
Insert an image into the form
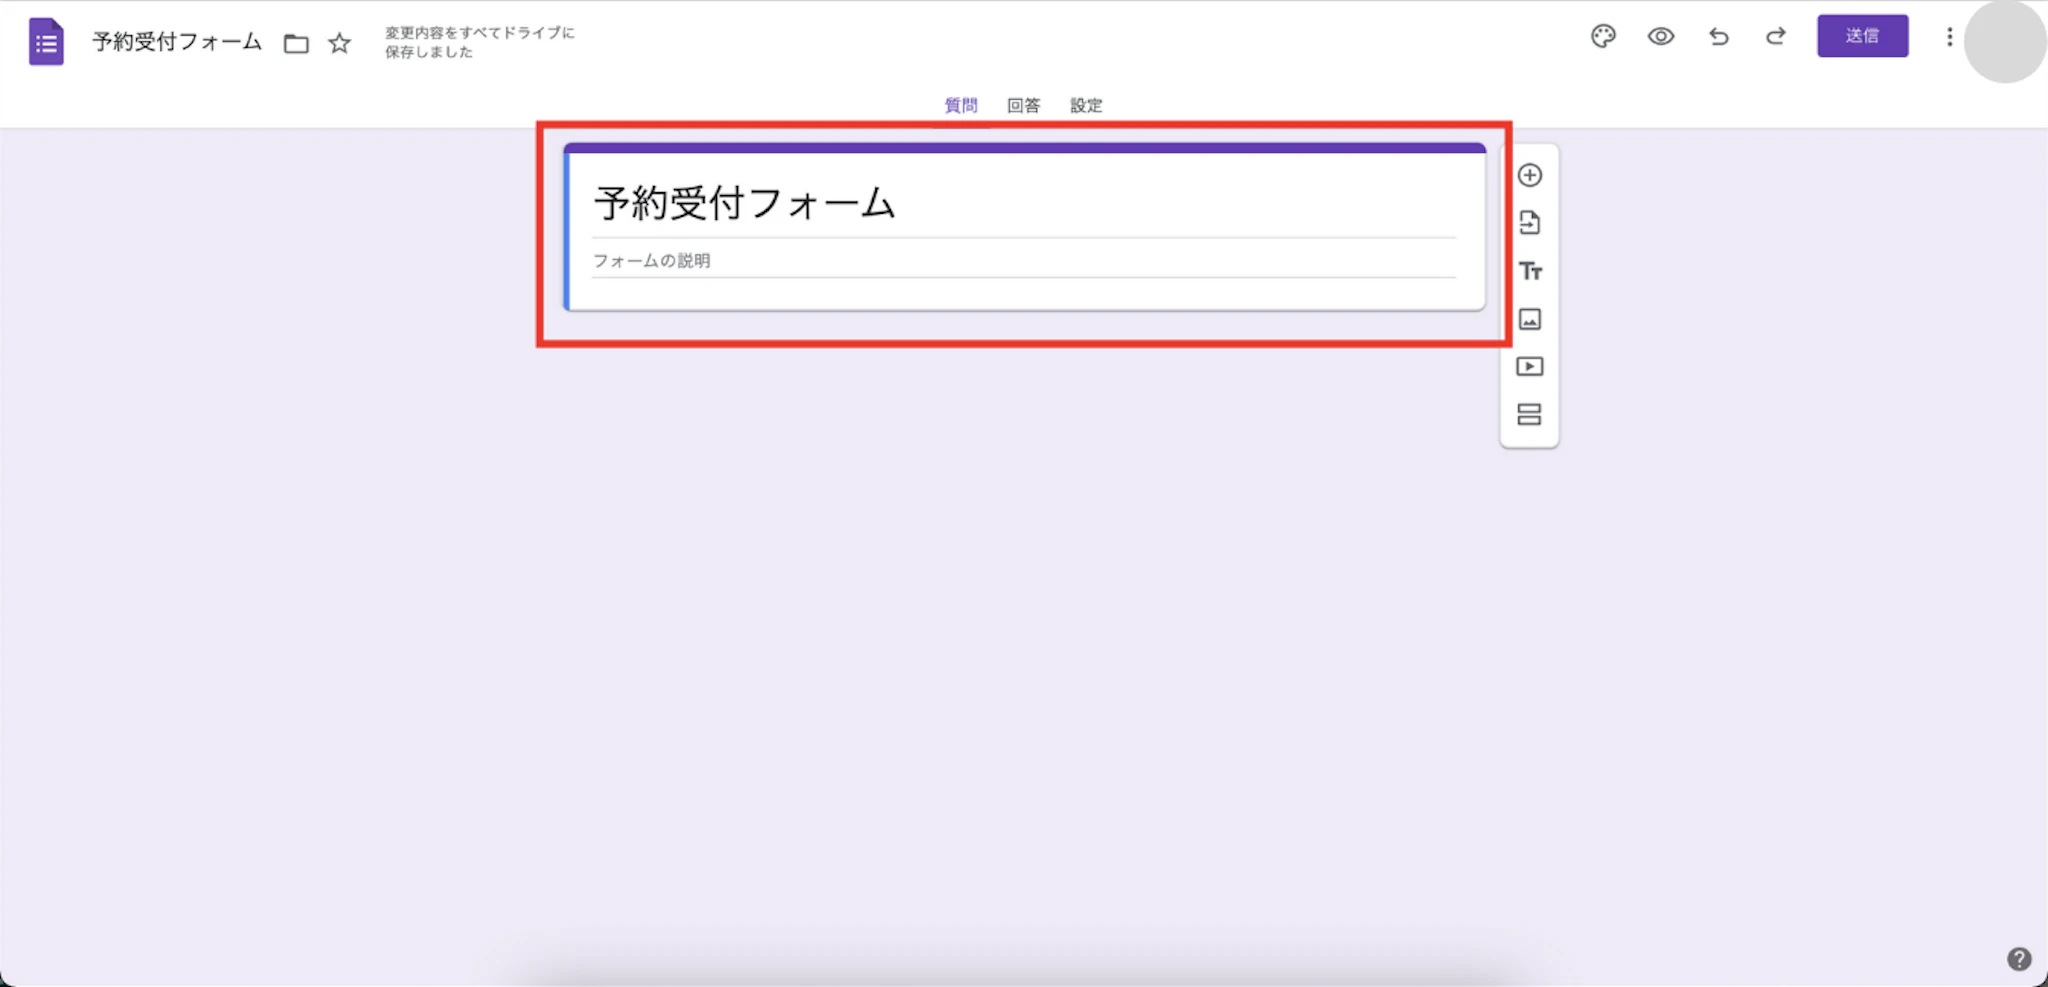[1531, 319]
